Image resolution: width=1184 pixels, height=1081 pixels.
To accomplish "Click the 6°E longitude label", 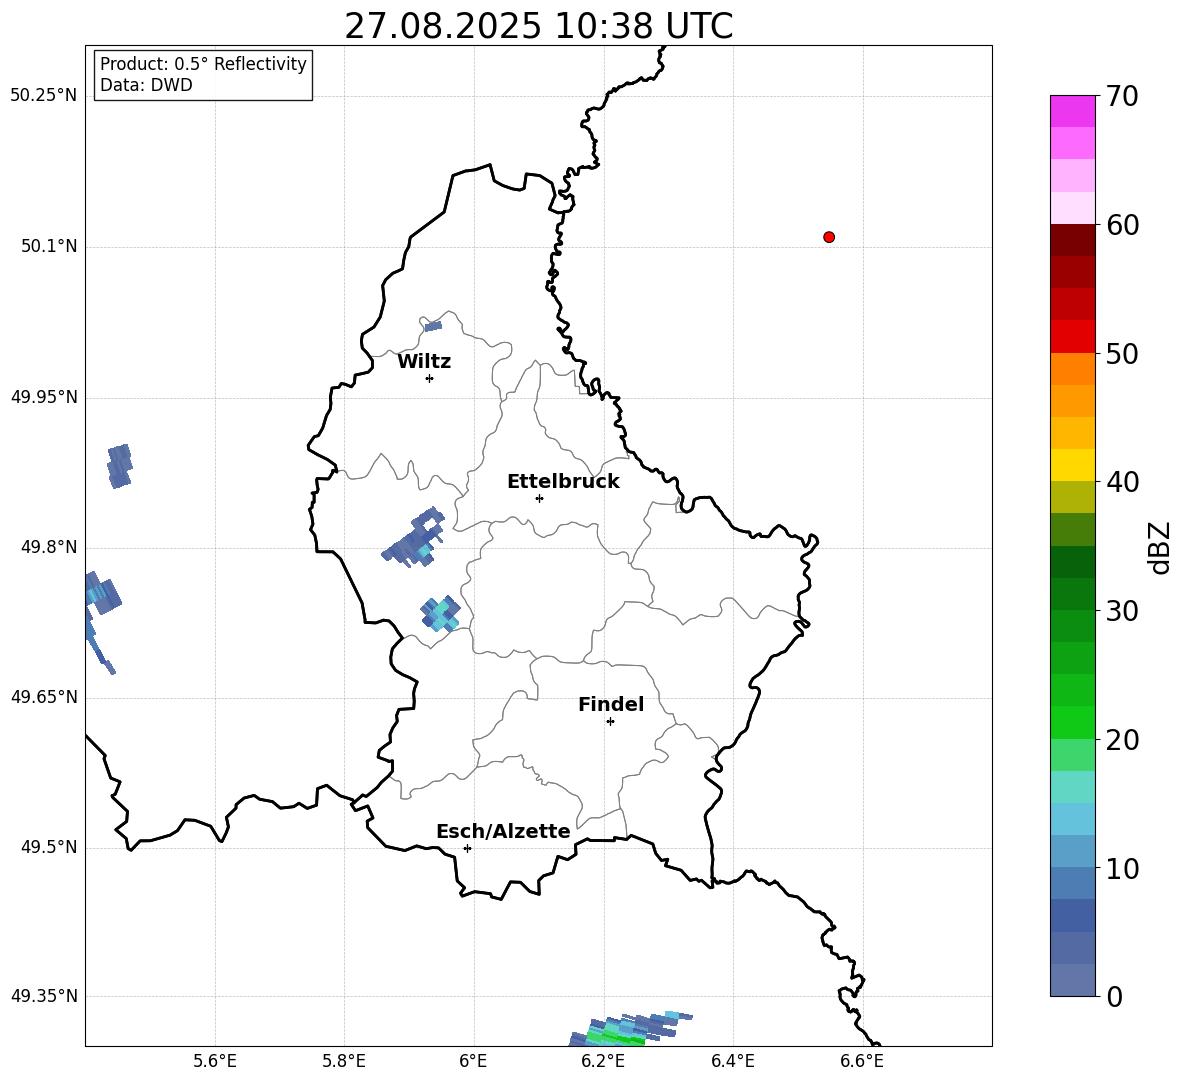I will point(473,1061).
